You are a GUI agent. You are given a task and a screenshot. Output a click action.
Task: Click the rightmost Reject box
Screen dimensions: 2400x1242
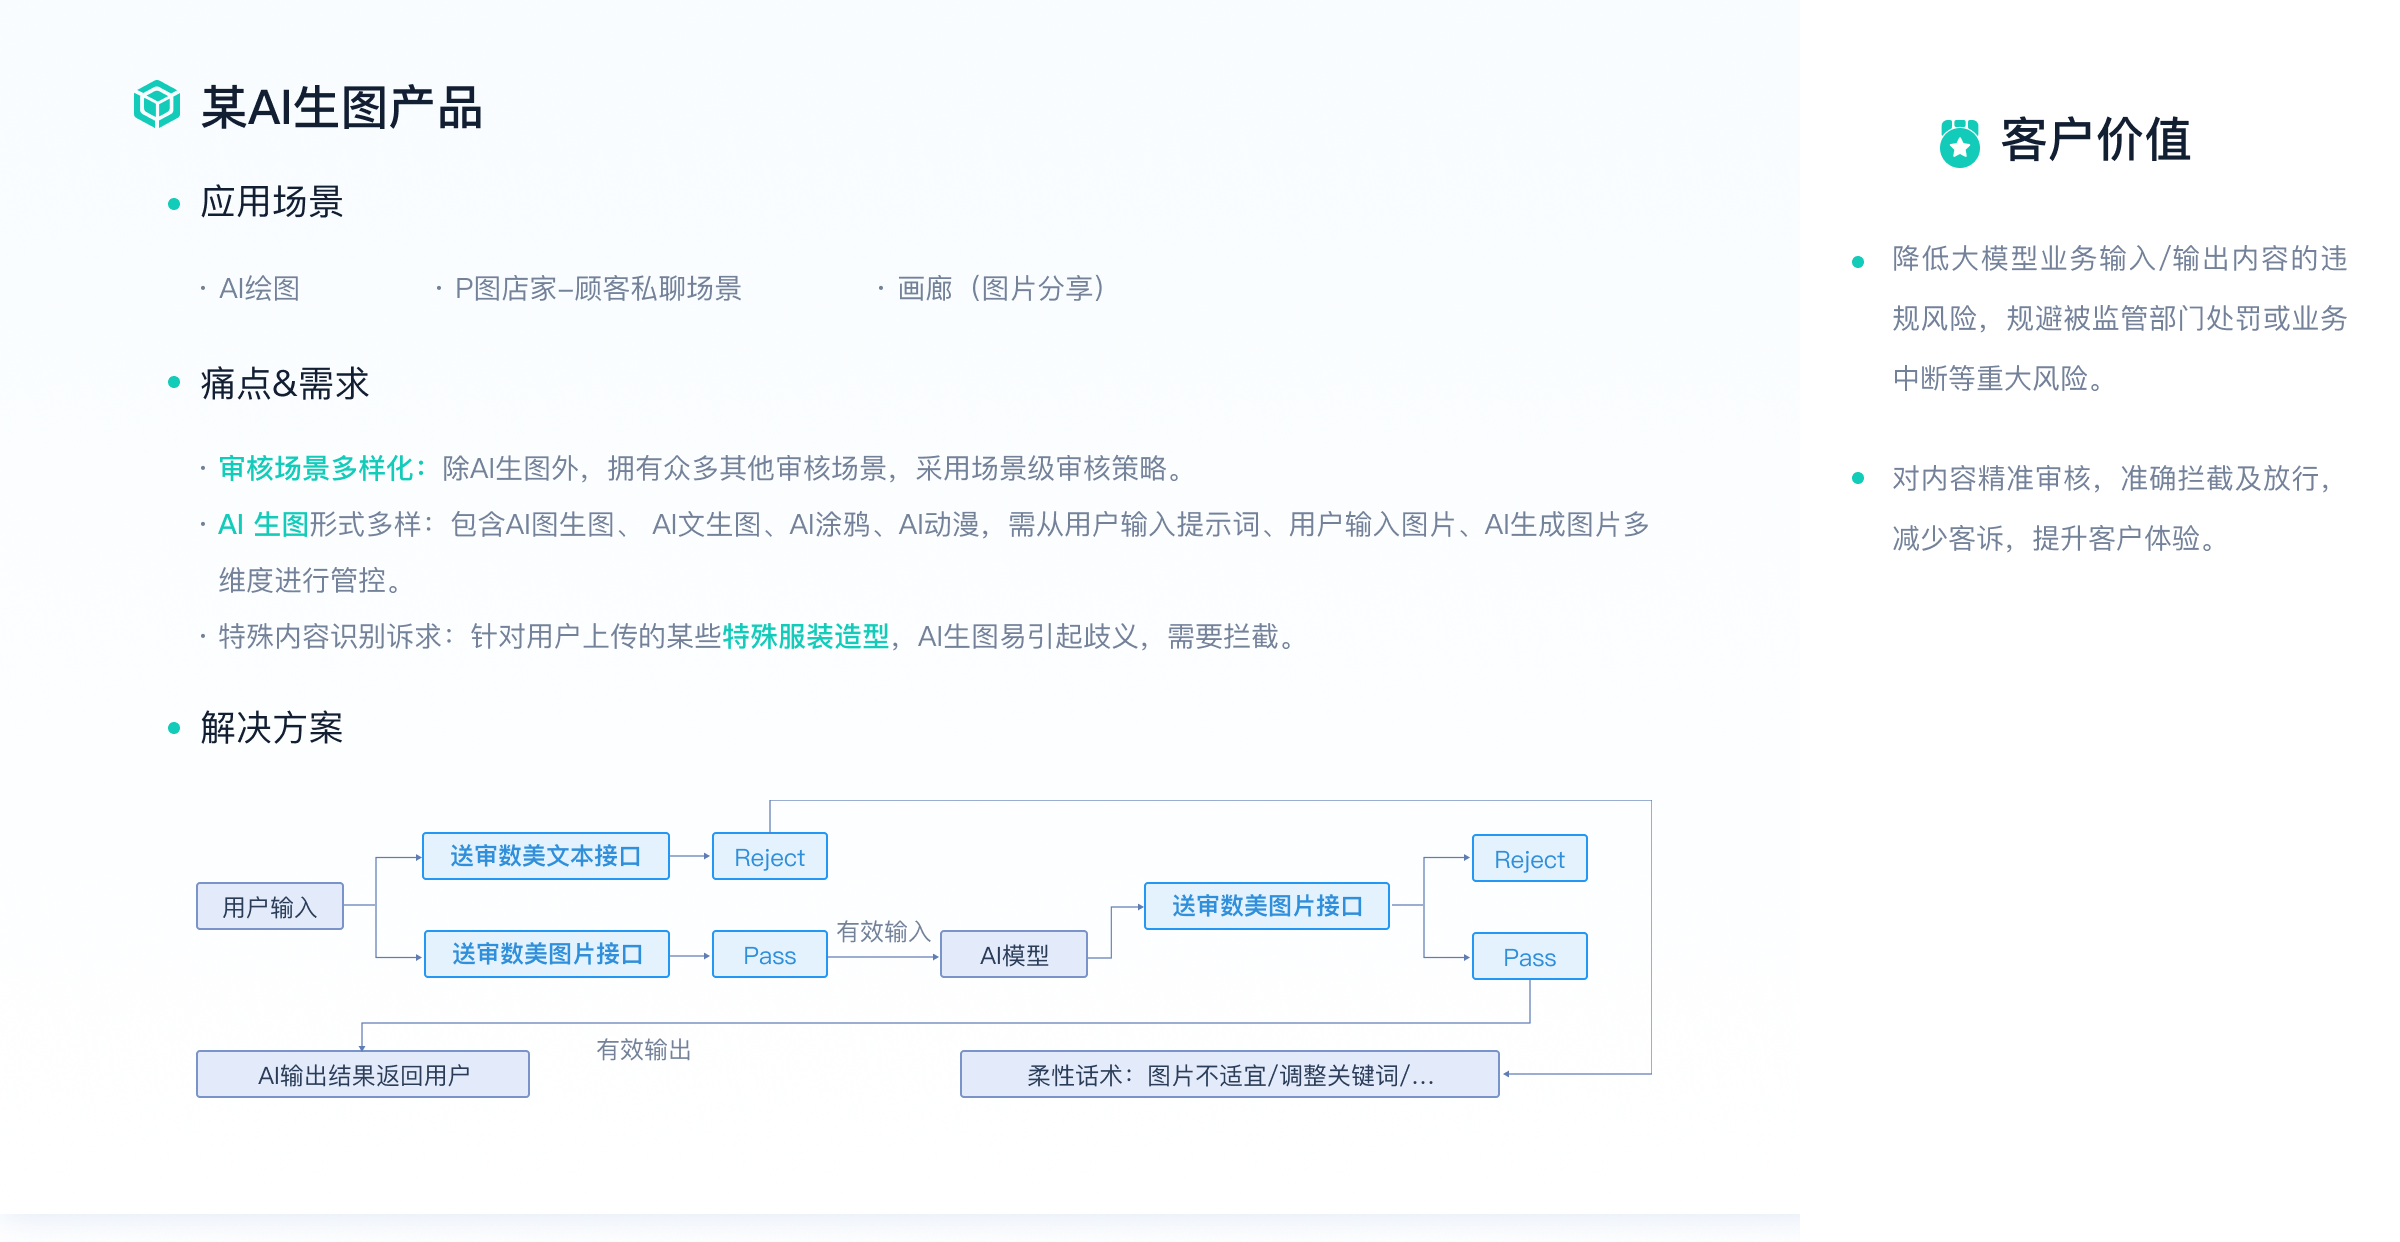click(x=1528, y=859)
